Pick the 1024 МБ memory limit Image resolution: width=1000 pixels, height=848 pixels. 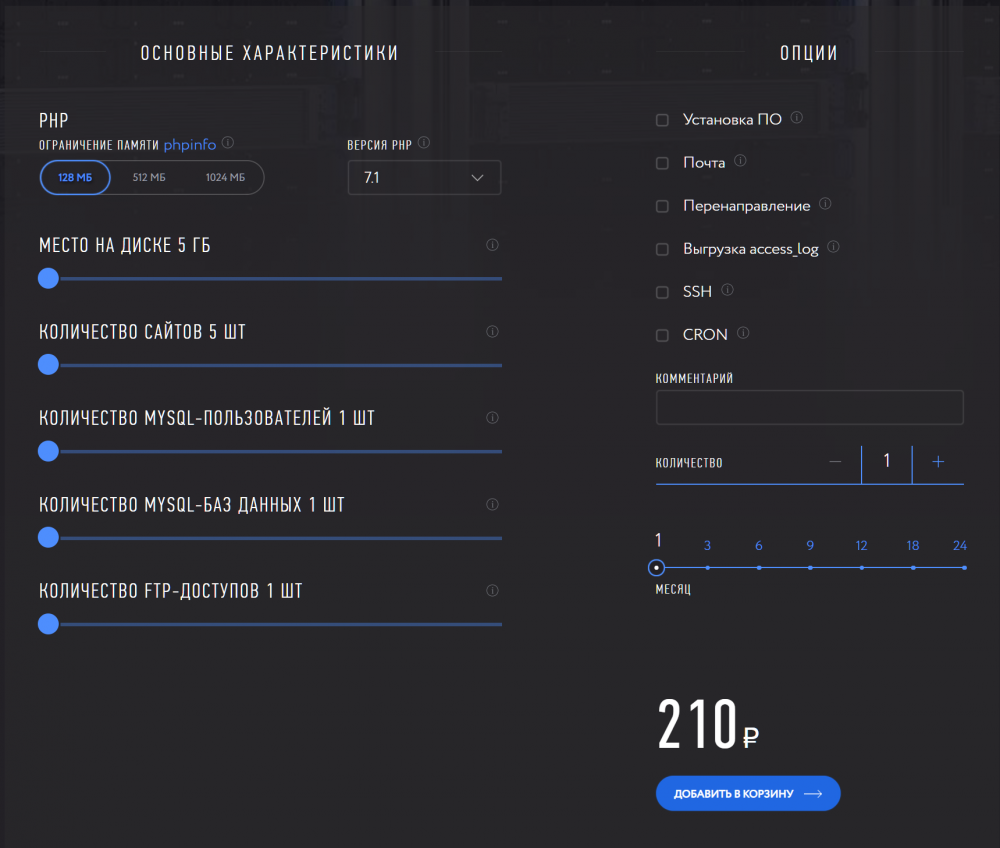[225, 177]
